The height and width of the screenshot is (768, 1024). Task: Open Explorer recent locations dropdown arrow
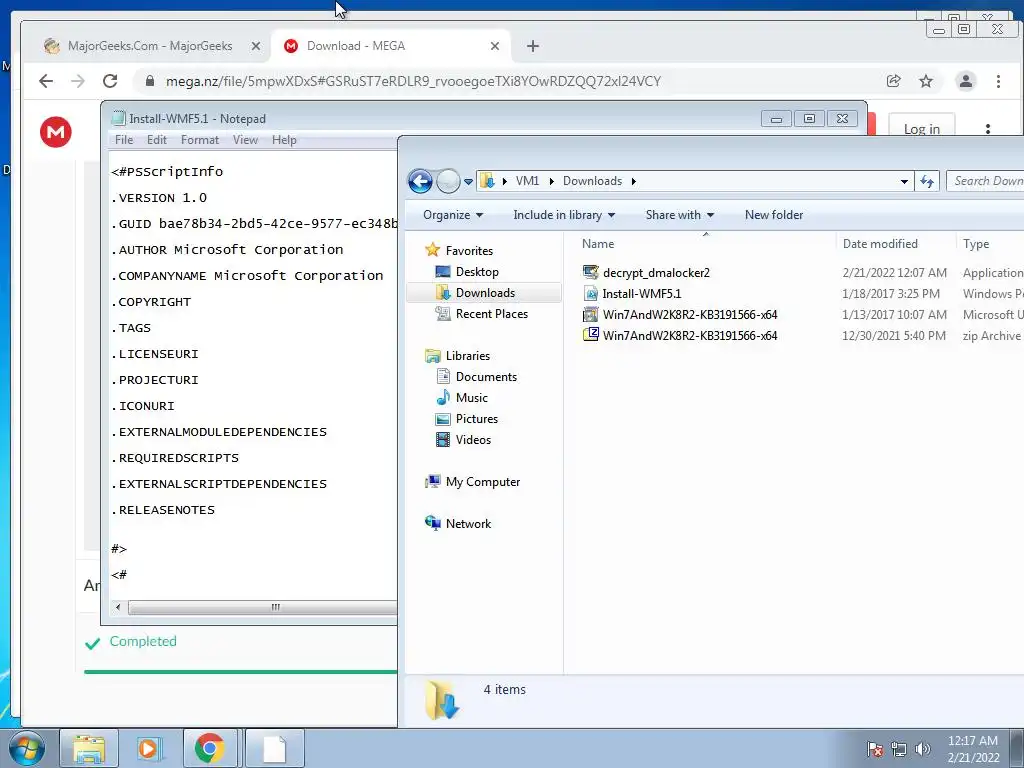coord(468,182)
